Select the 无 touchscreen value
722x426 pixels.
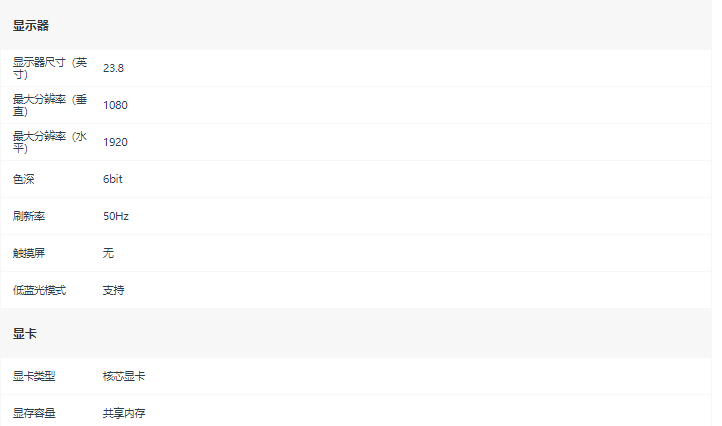pyautogui.click(x=108, y=253)
